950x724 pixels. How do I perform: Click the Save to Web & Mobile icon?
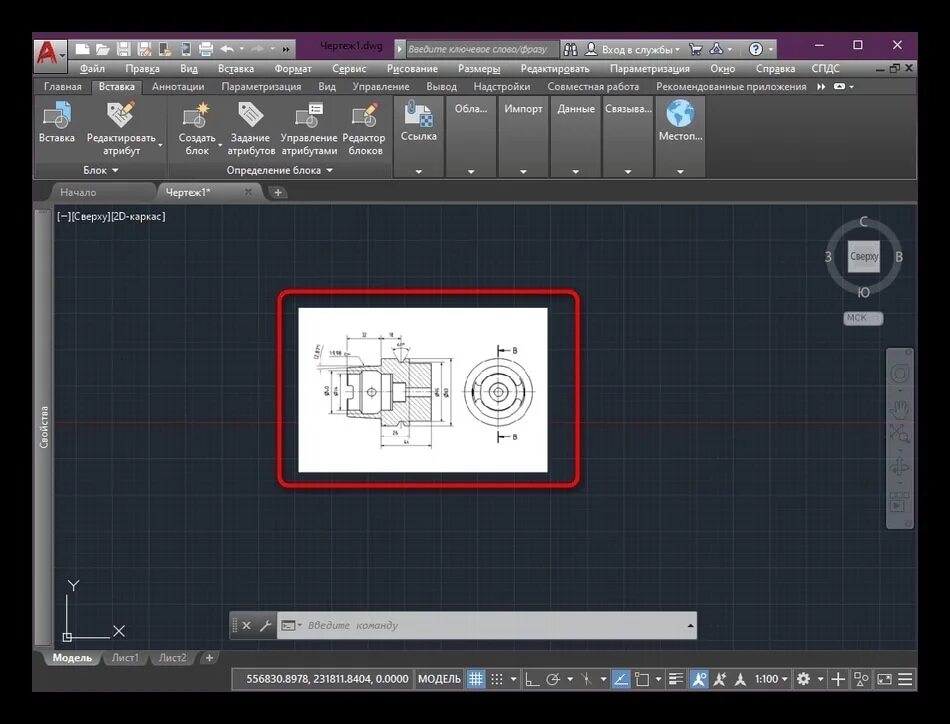point(185,48)
